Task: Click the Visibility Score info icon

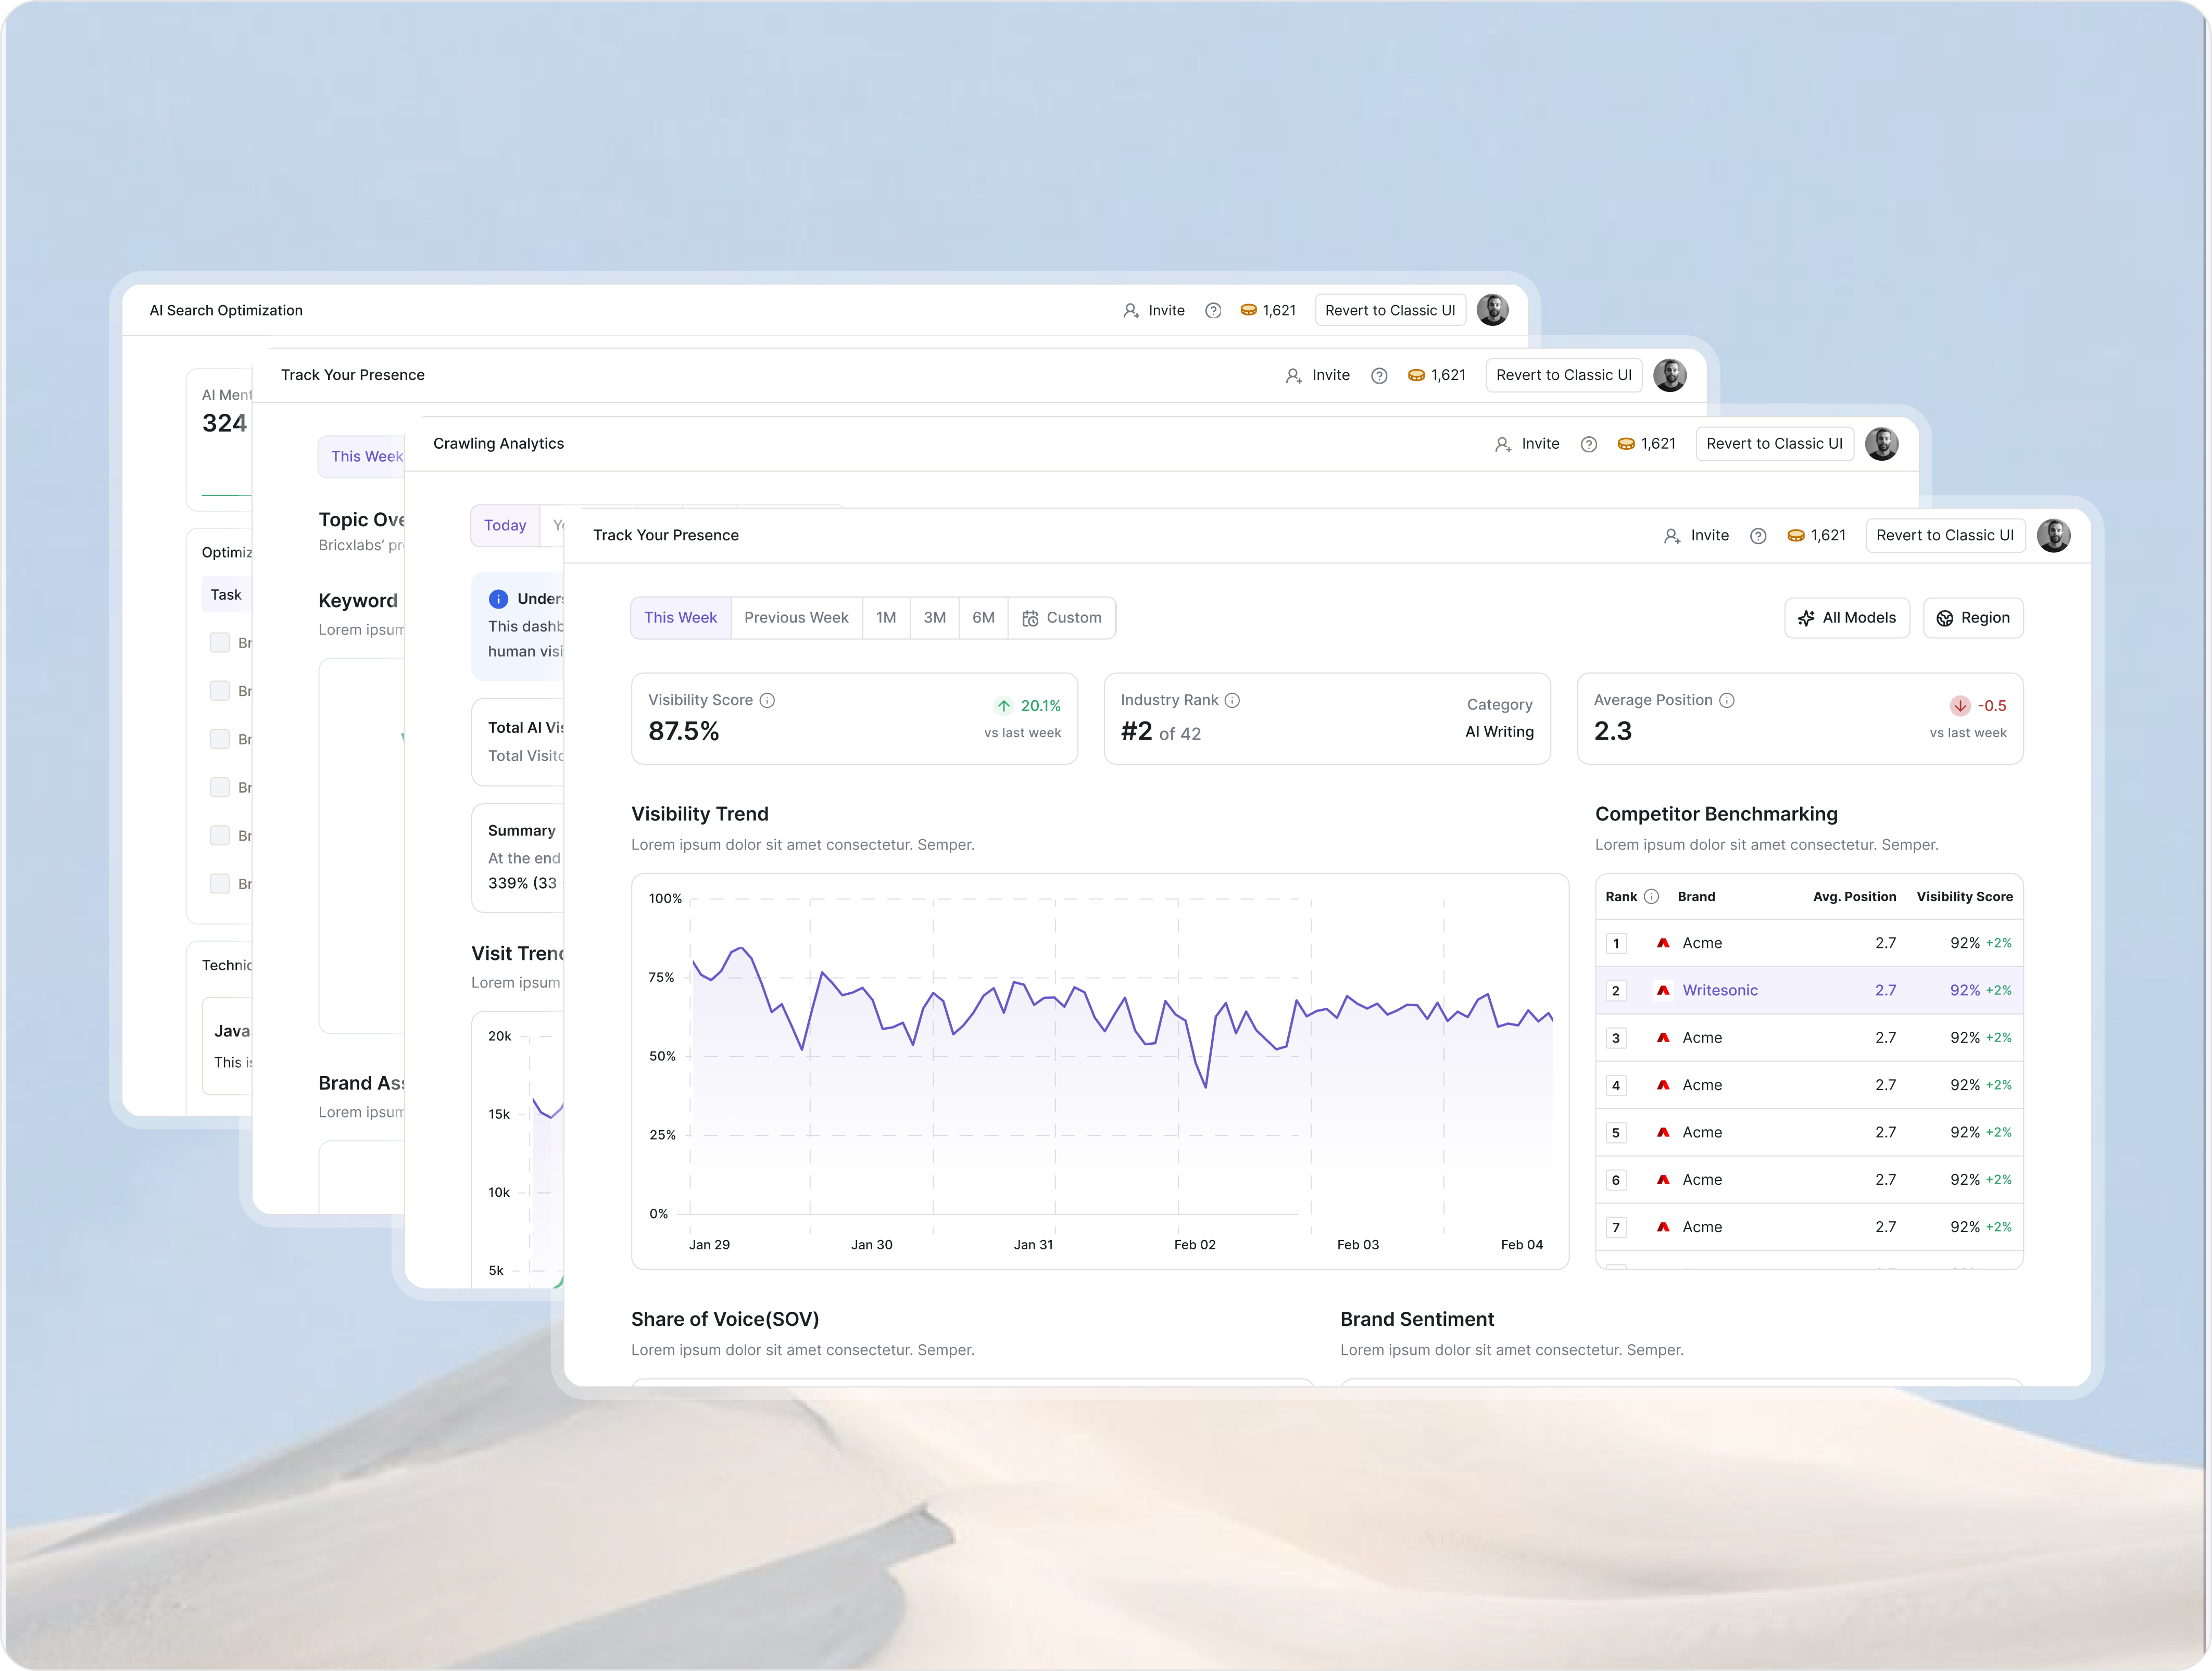Action: 767,700
